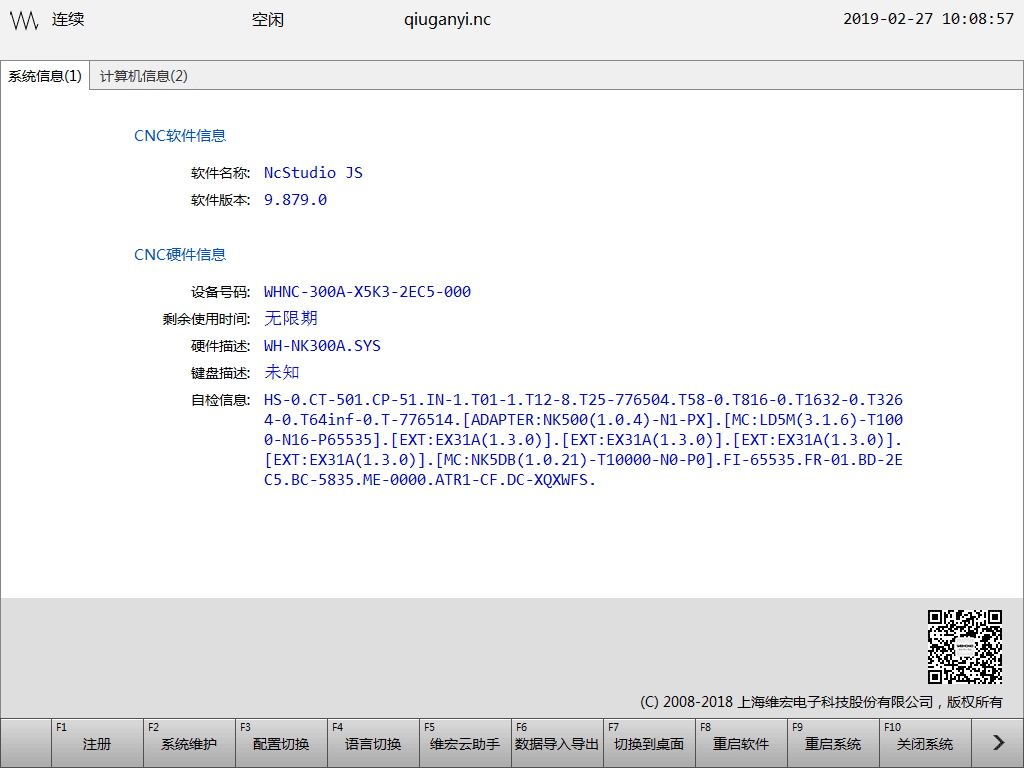Click the QR code image
The image size is (1024, 768).
[965, 647]
